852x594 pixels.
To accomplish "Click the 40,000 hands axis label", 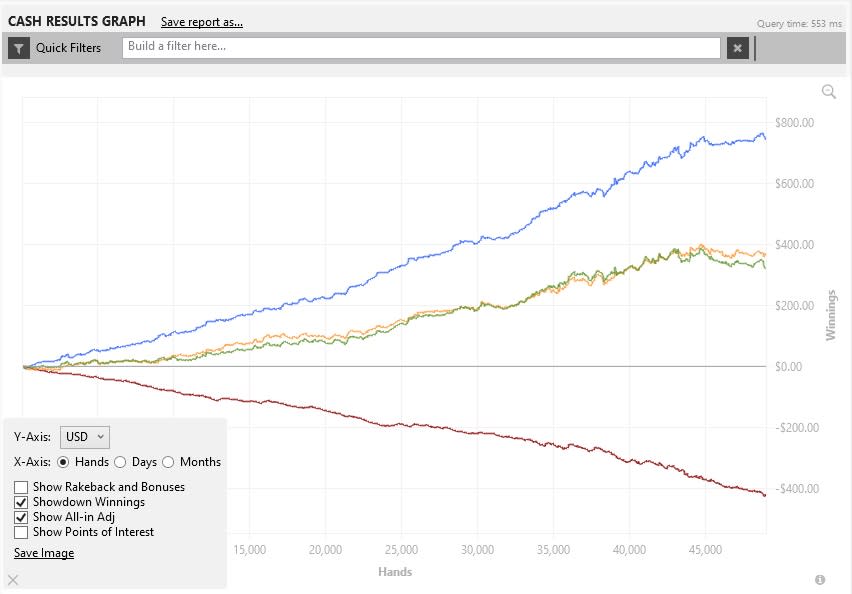I will coord(629,549).
